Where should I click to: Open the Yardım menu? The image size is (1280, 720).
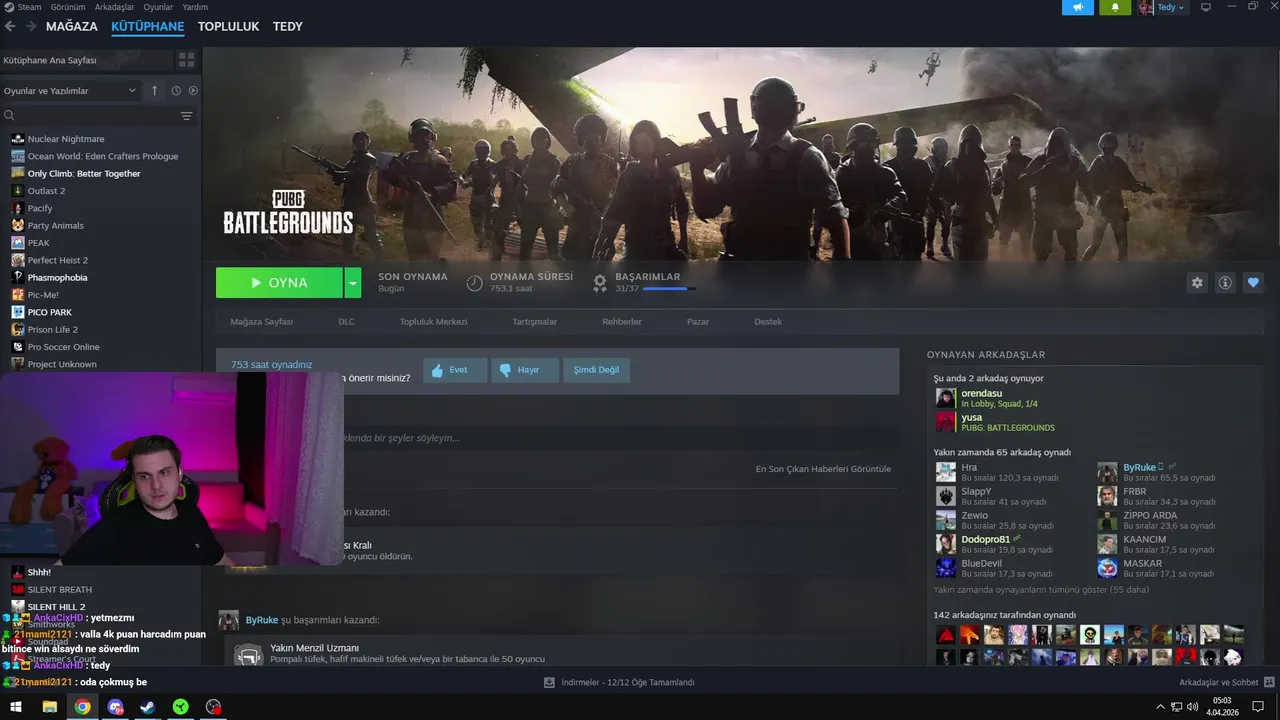click(195, 7)
